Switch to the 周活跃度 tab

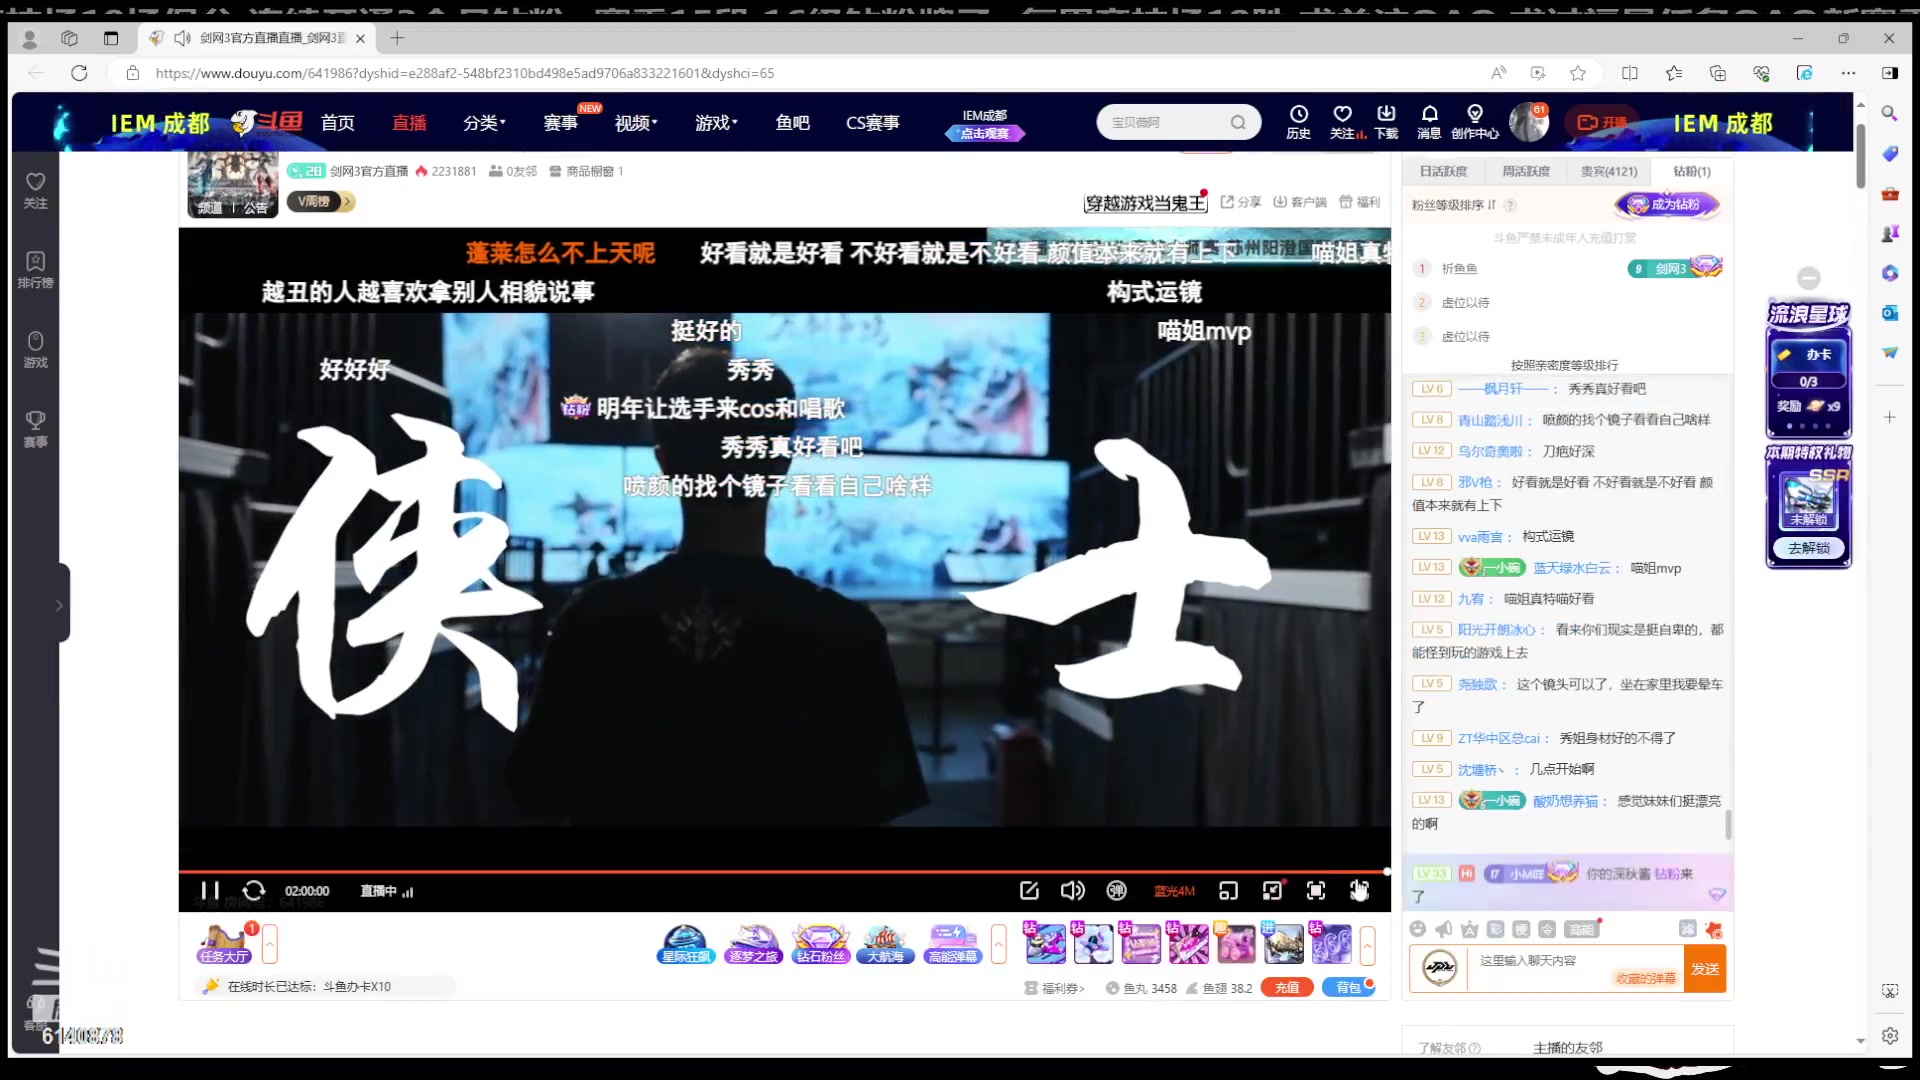coord(1527,171)
